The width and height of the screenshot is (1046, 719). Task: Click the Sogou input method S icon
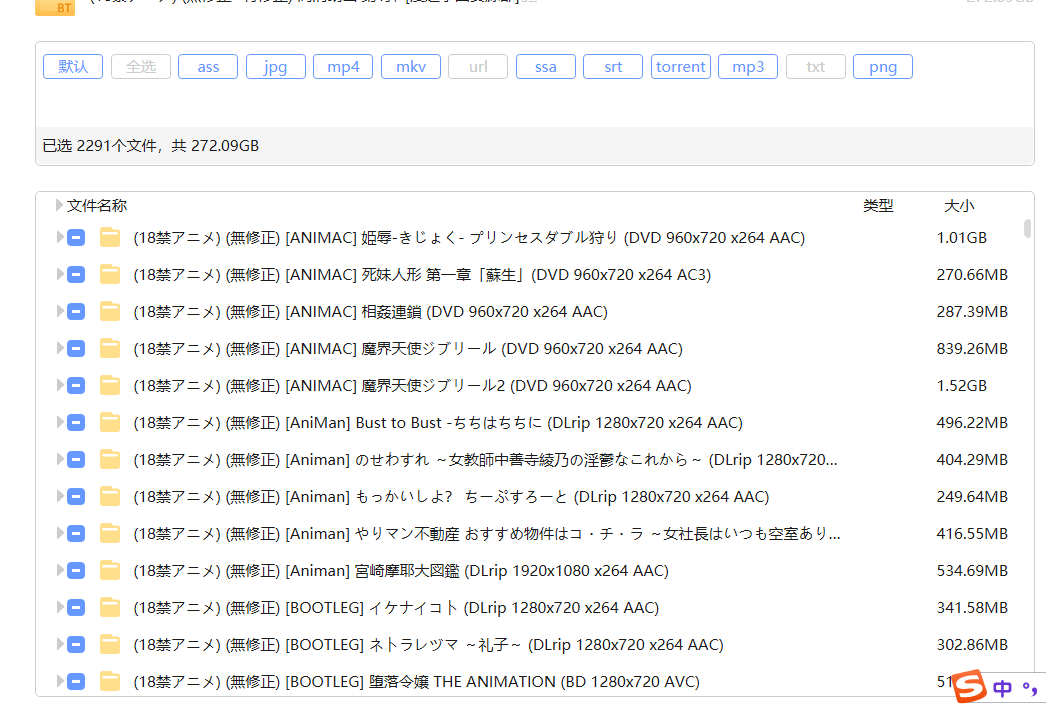(x=968, y=687)
